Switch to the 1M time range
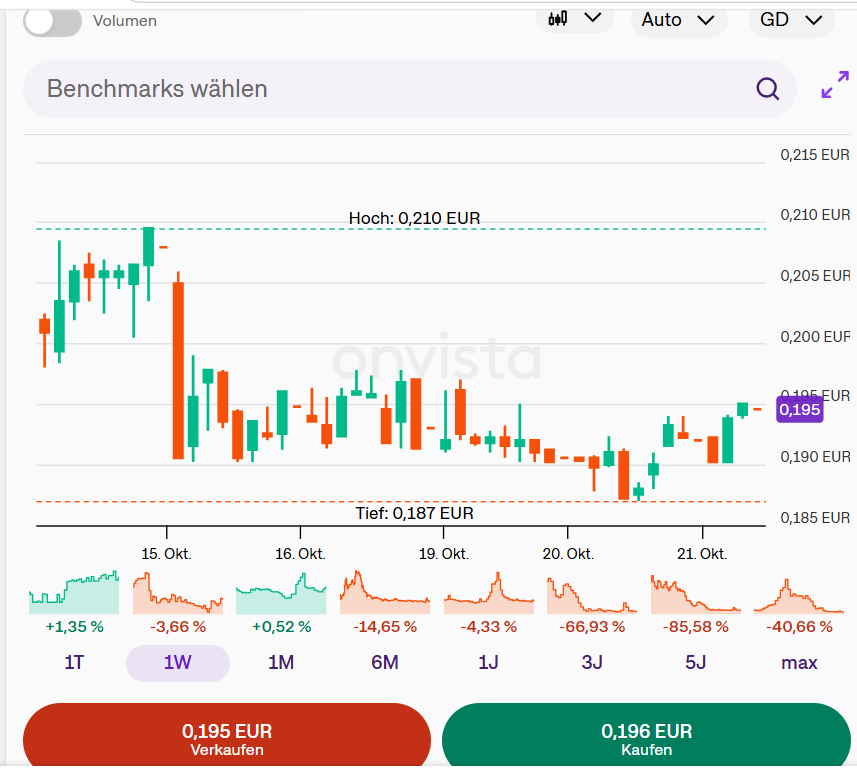 pyautogui.click(x=281, y=663)
